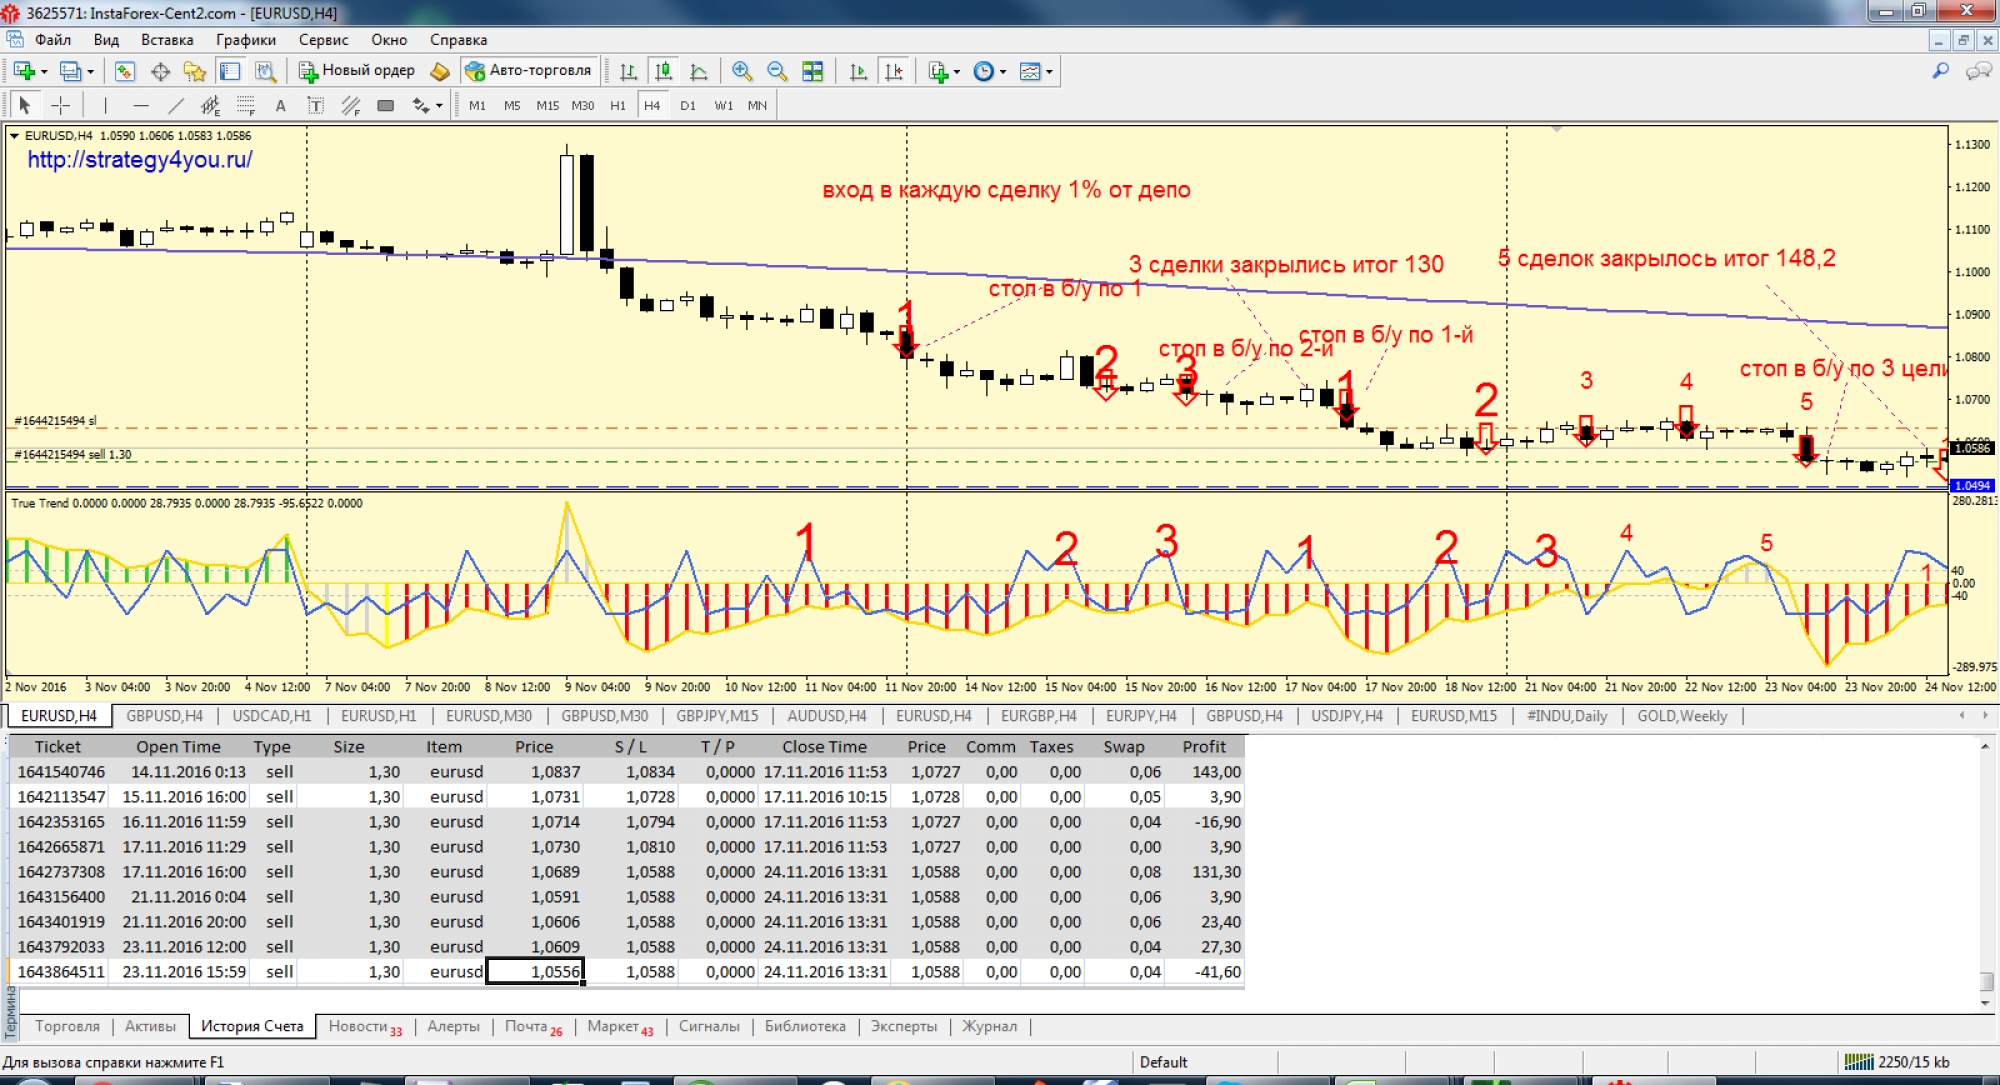Click the Новый ордер button
This screenshot has width=2000, height=1085.
pos(357,71)
